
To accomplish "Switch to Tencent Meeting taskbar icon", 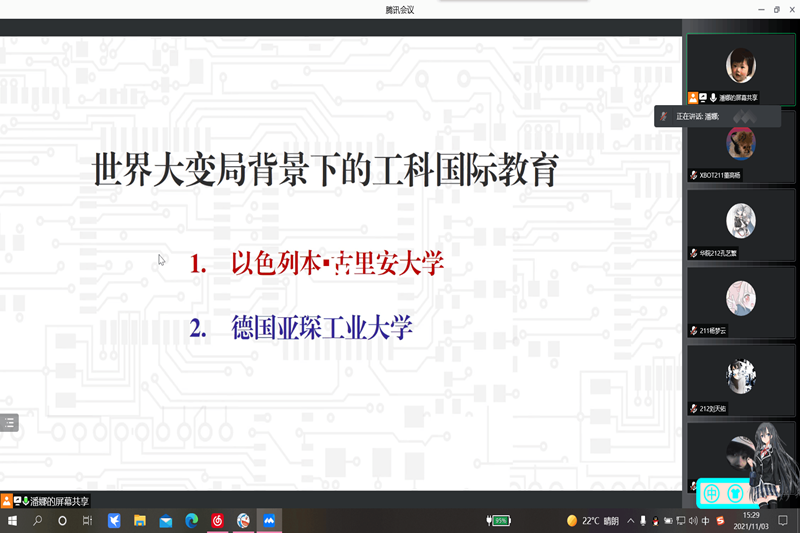I will tap(269, 521).
